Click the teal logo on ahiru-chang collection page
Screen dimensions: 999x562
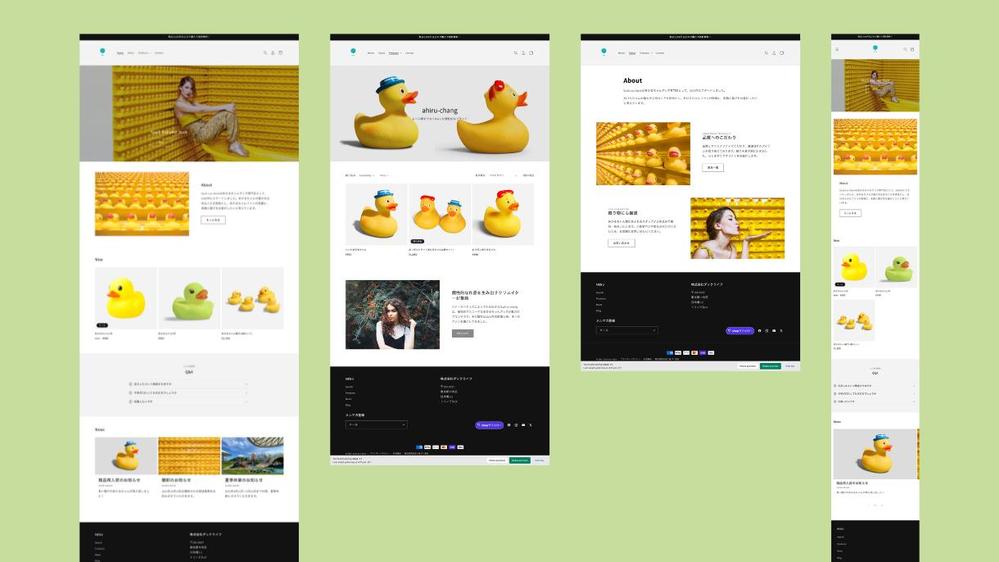[353, 52]
